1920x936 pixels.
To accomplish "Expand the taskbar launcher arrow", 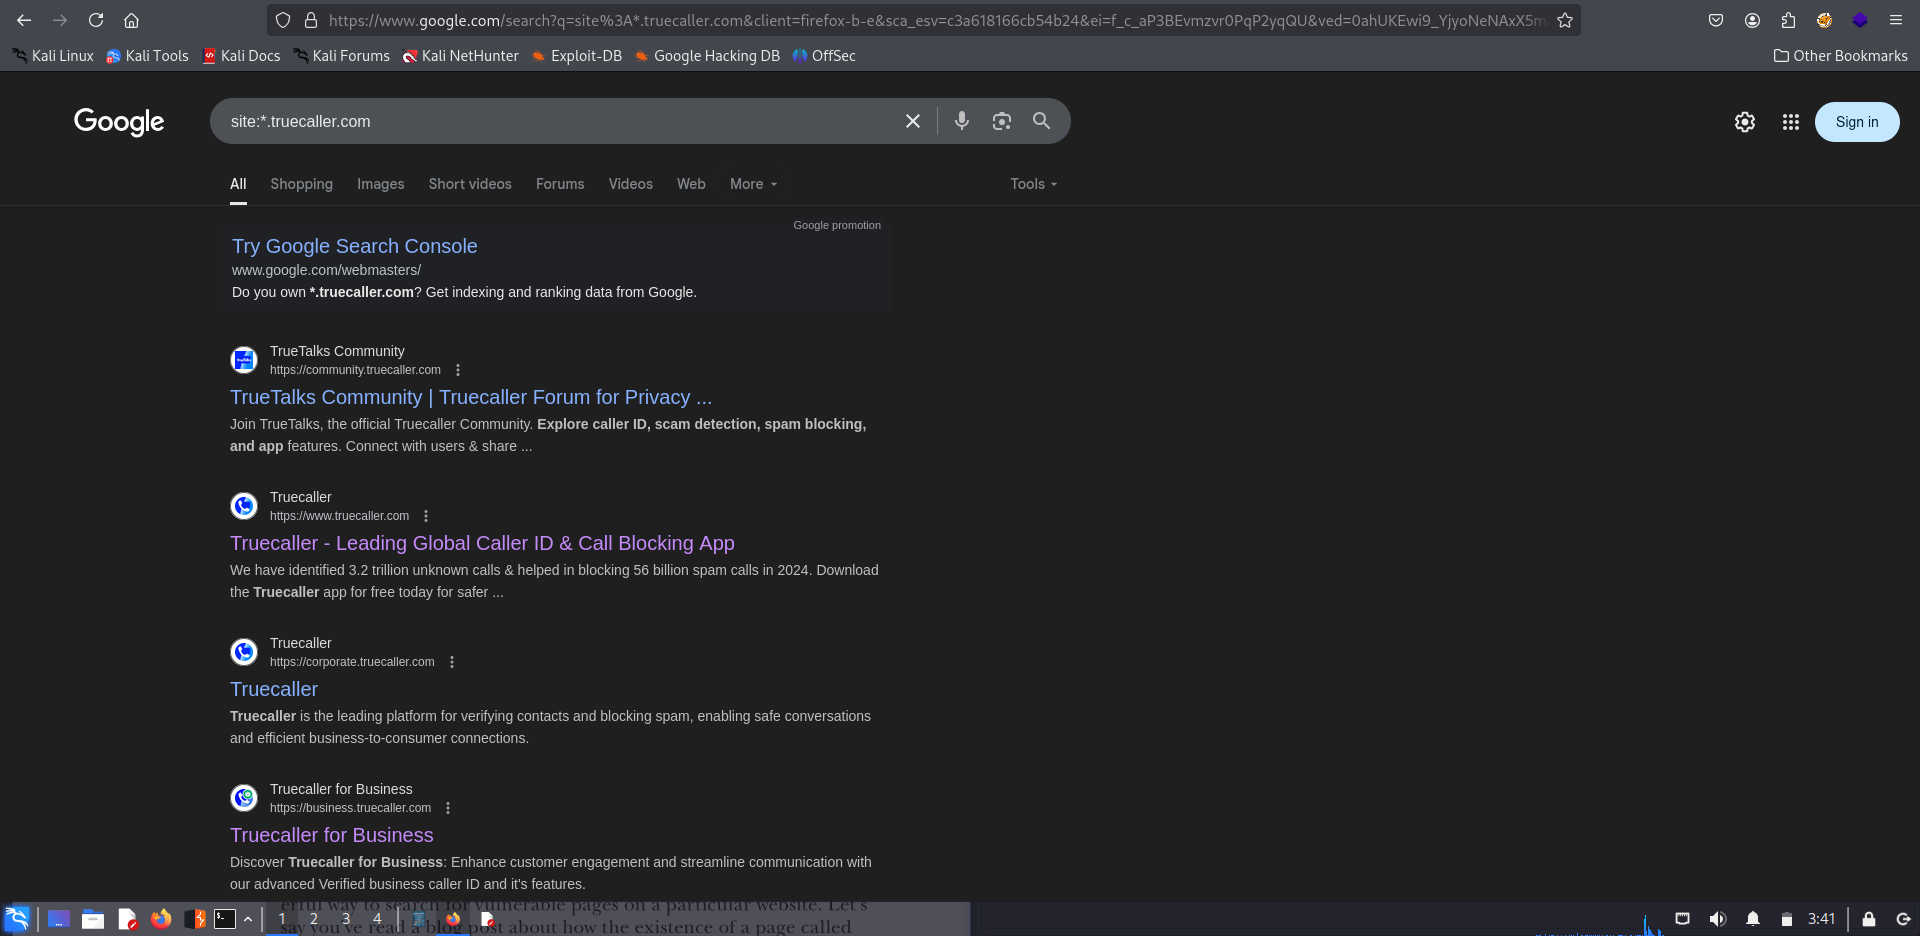I will [x=248, y=919].
